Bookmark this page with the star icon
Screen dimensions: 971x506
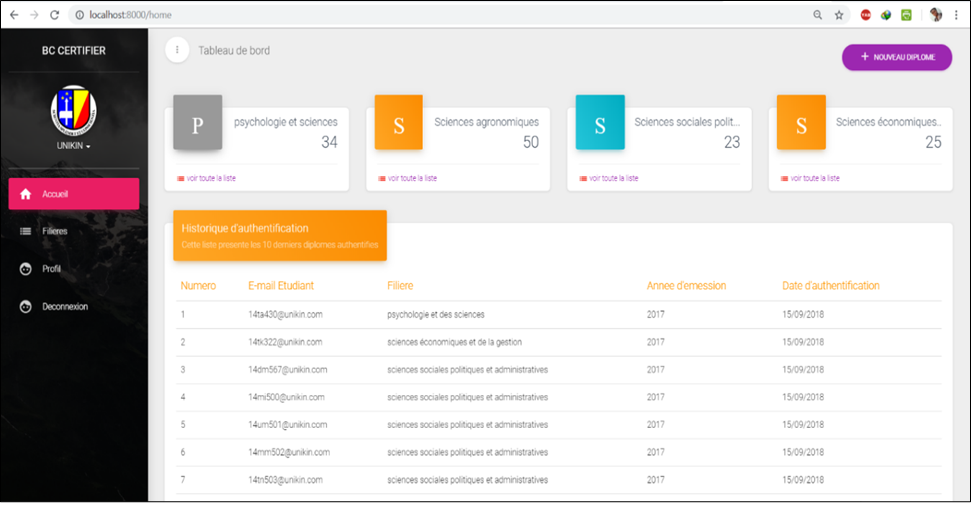839,15
